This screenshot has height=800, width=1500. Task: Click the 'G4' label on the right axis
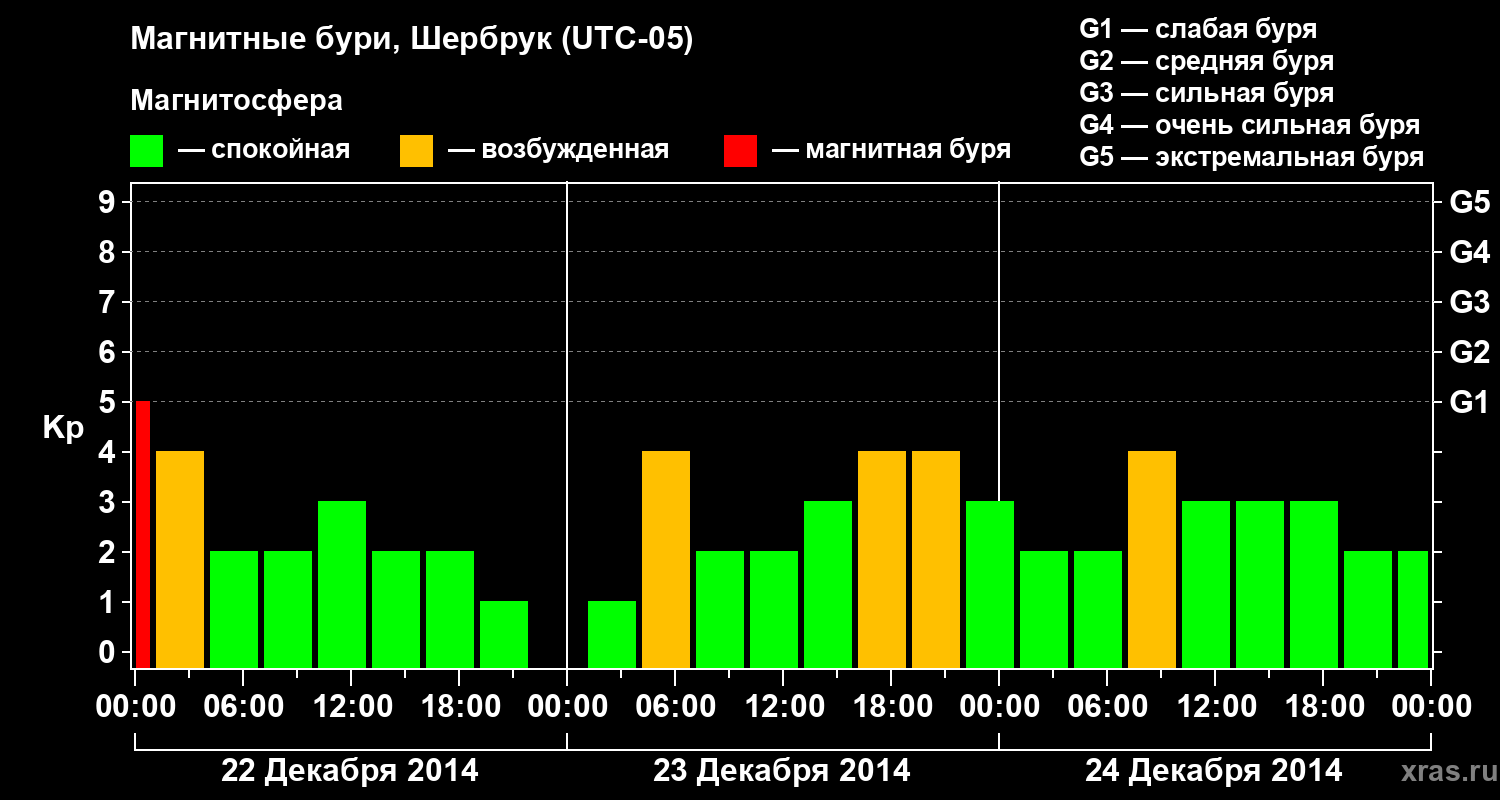(x=1469, y=252)
